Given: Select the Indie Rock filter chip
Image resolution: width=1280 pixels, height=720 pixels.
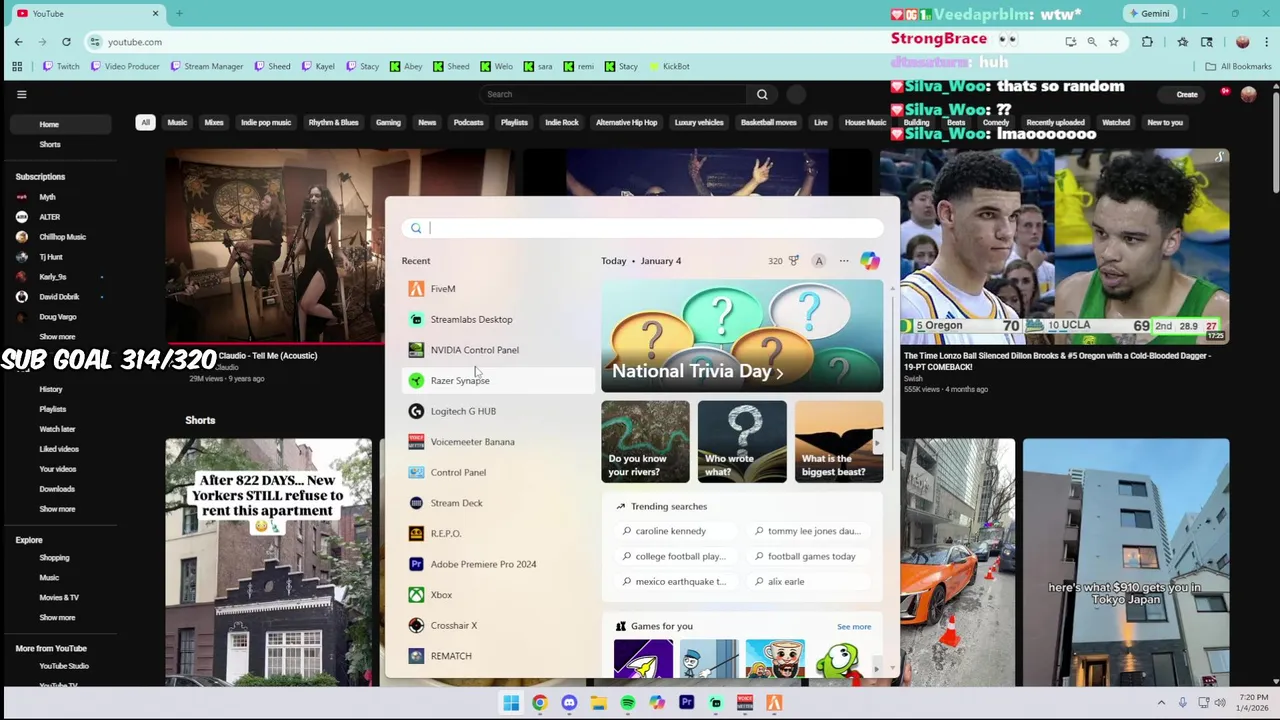Looking at the screenshot, I should pos(562,122).
